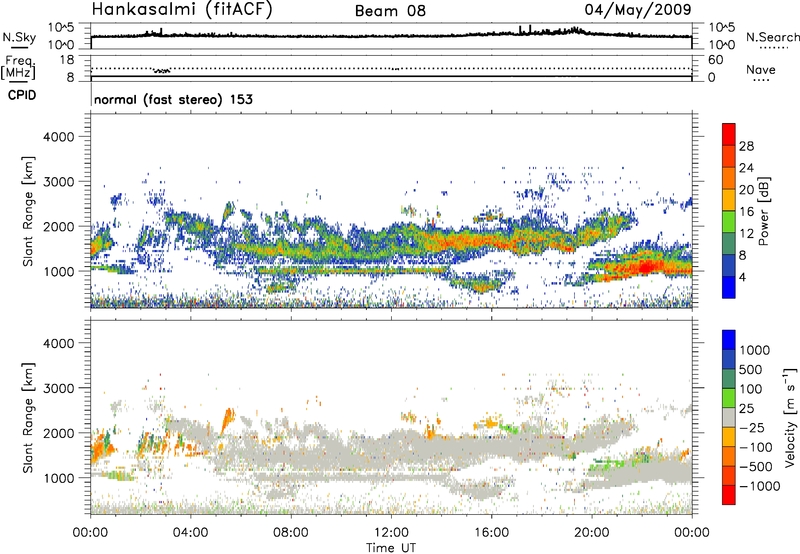This screenshot has height=554, width=800.
Task: Click the "4000" tick label of the Power panel
Action: tap(58, 137)
